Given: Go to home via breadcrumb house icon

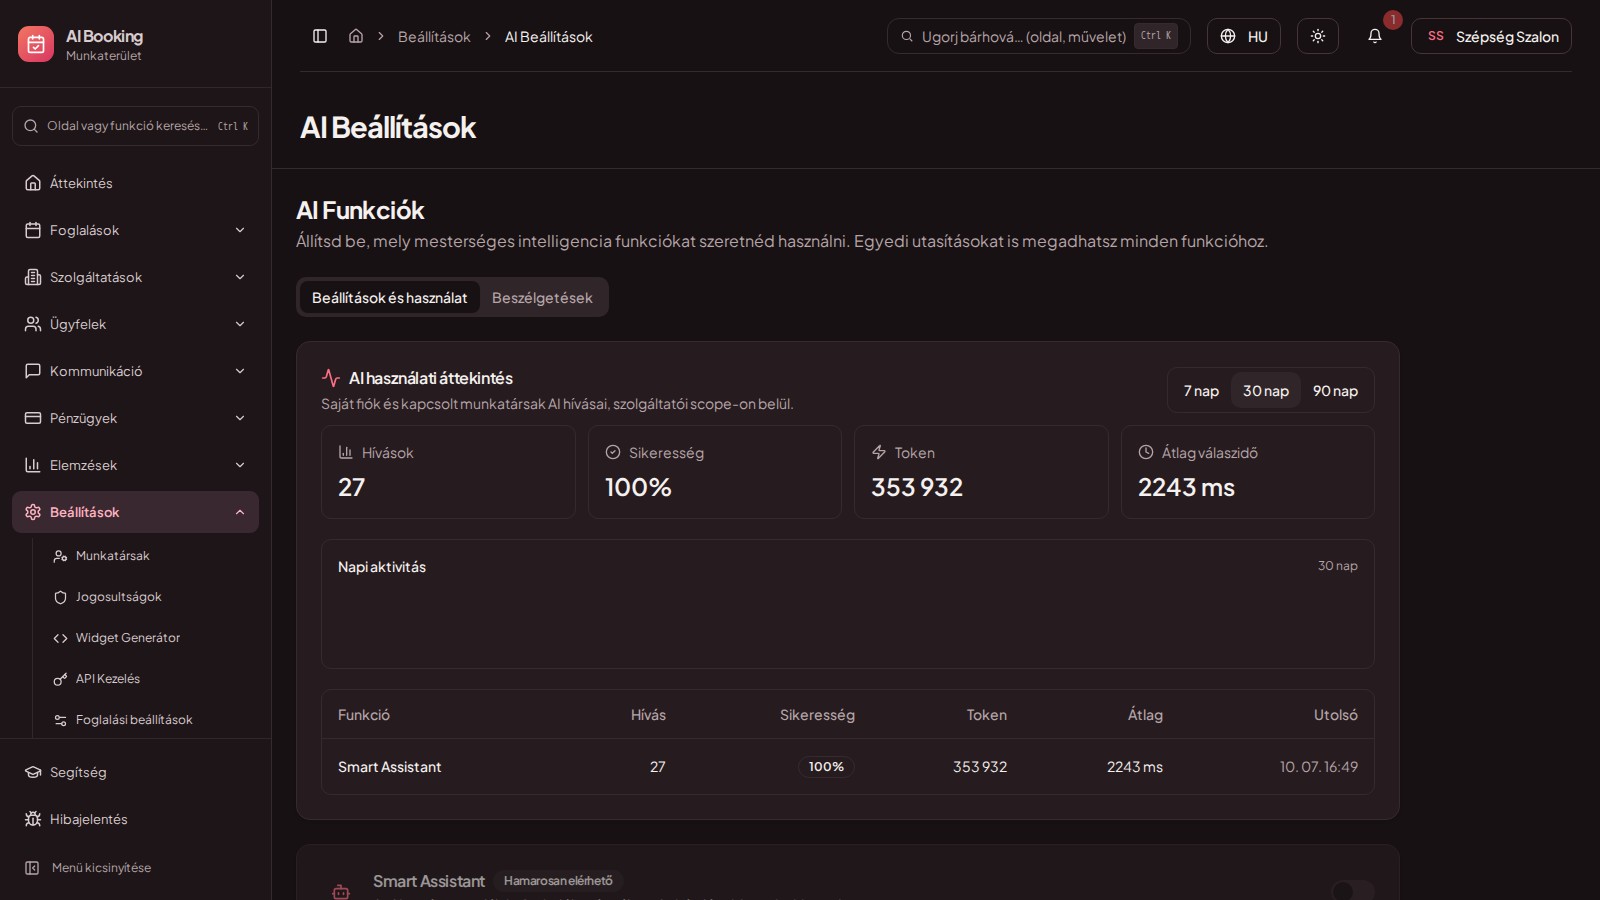Looking at the screenshot, I should point(356,36).
